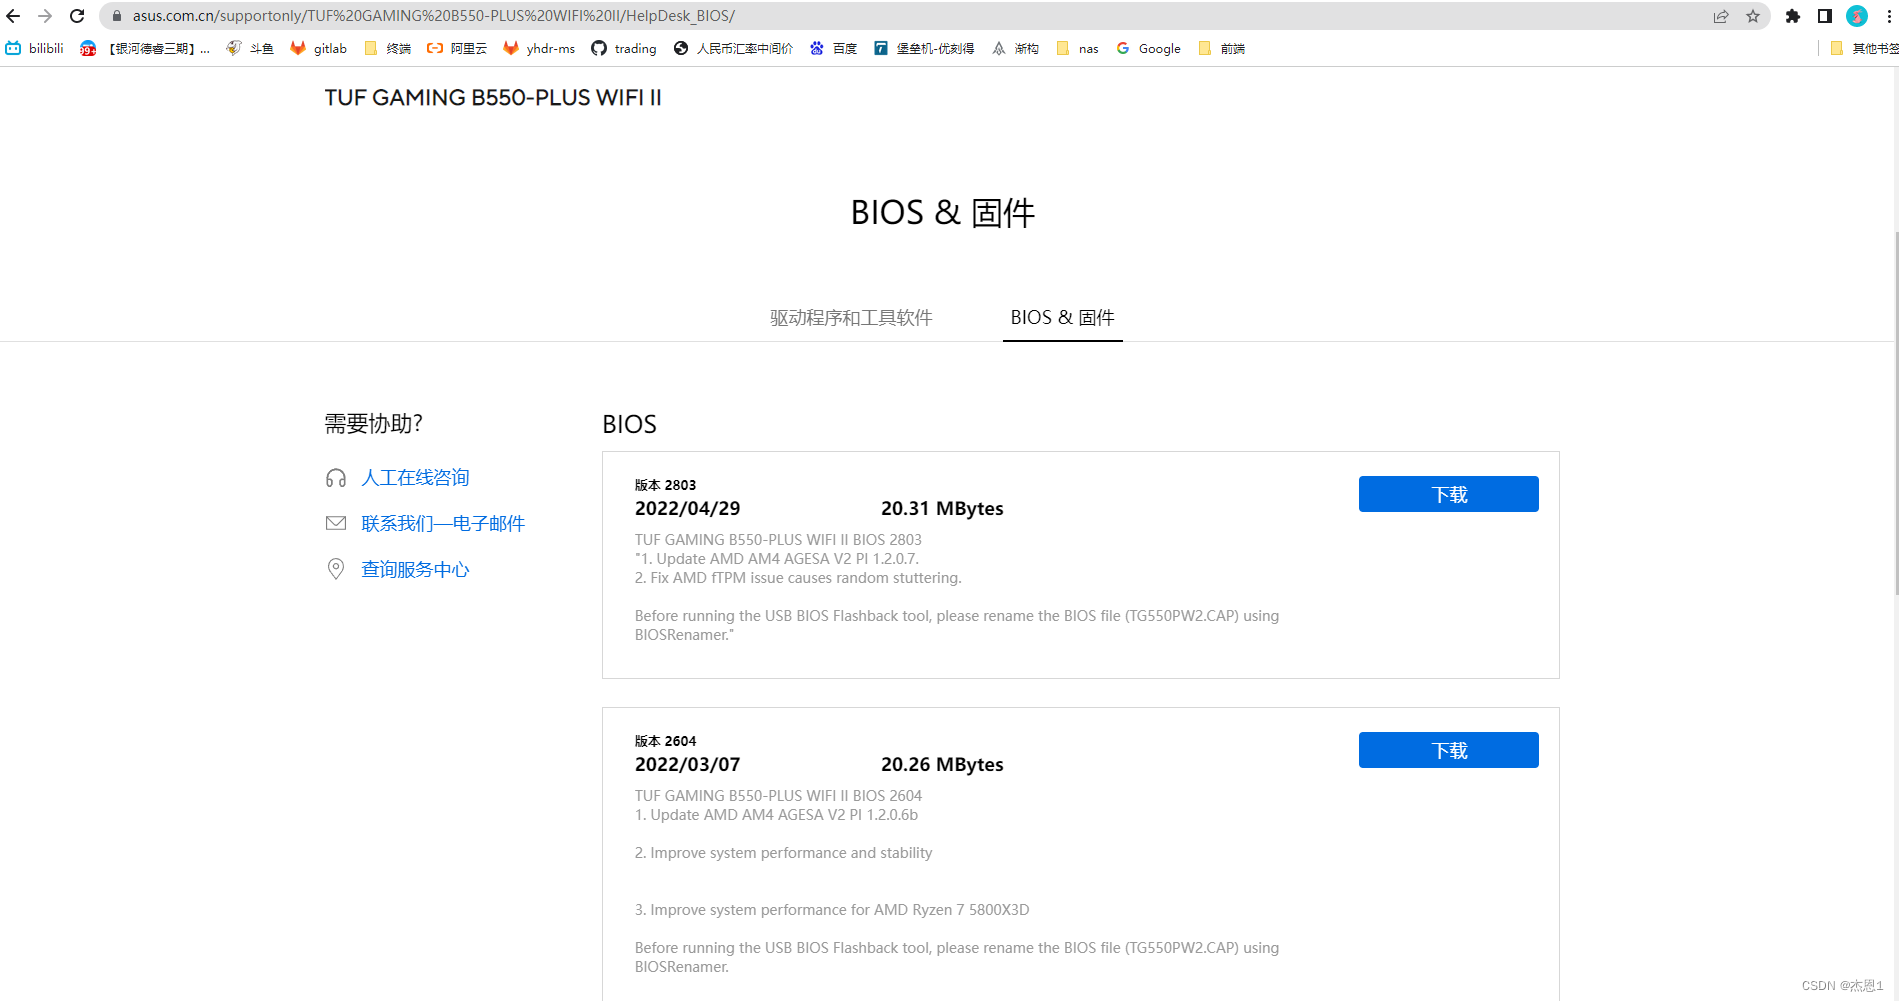1899x1001 pixels.
Task: Click the browser address bar URL
Action: pyautogui.click(x=433, y=16)
